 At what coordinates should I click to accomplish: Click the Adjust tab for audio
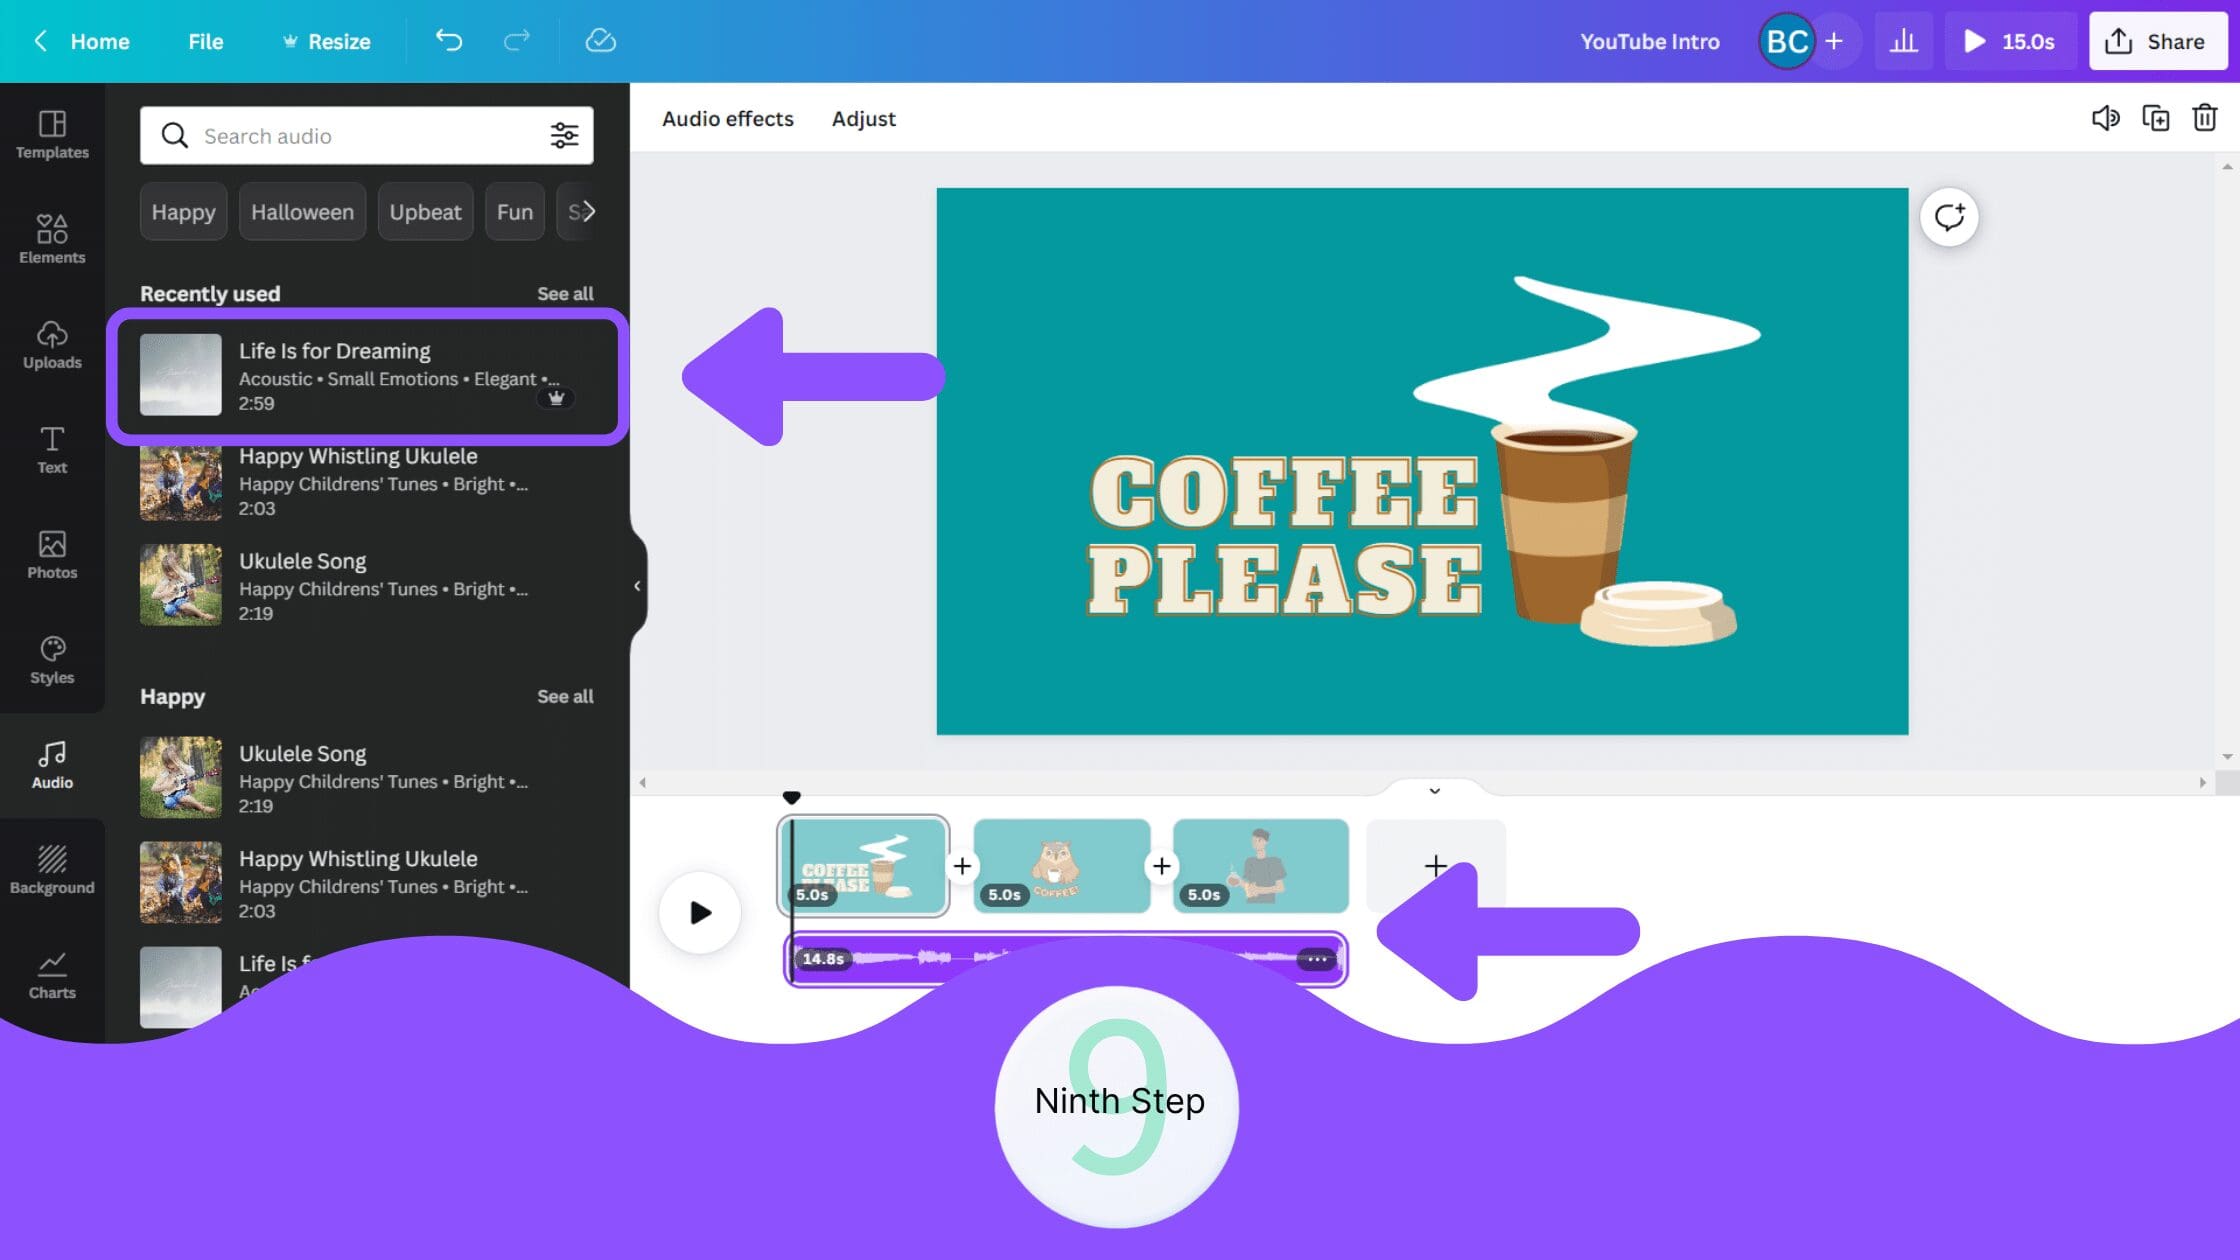point(862,118)
